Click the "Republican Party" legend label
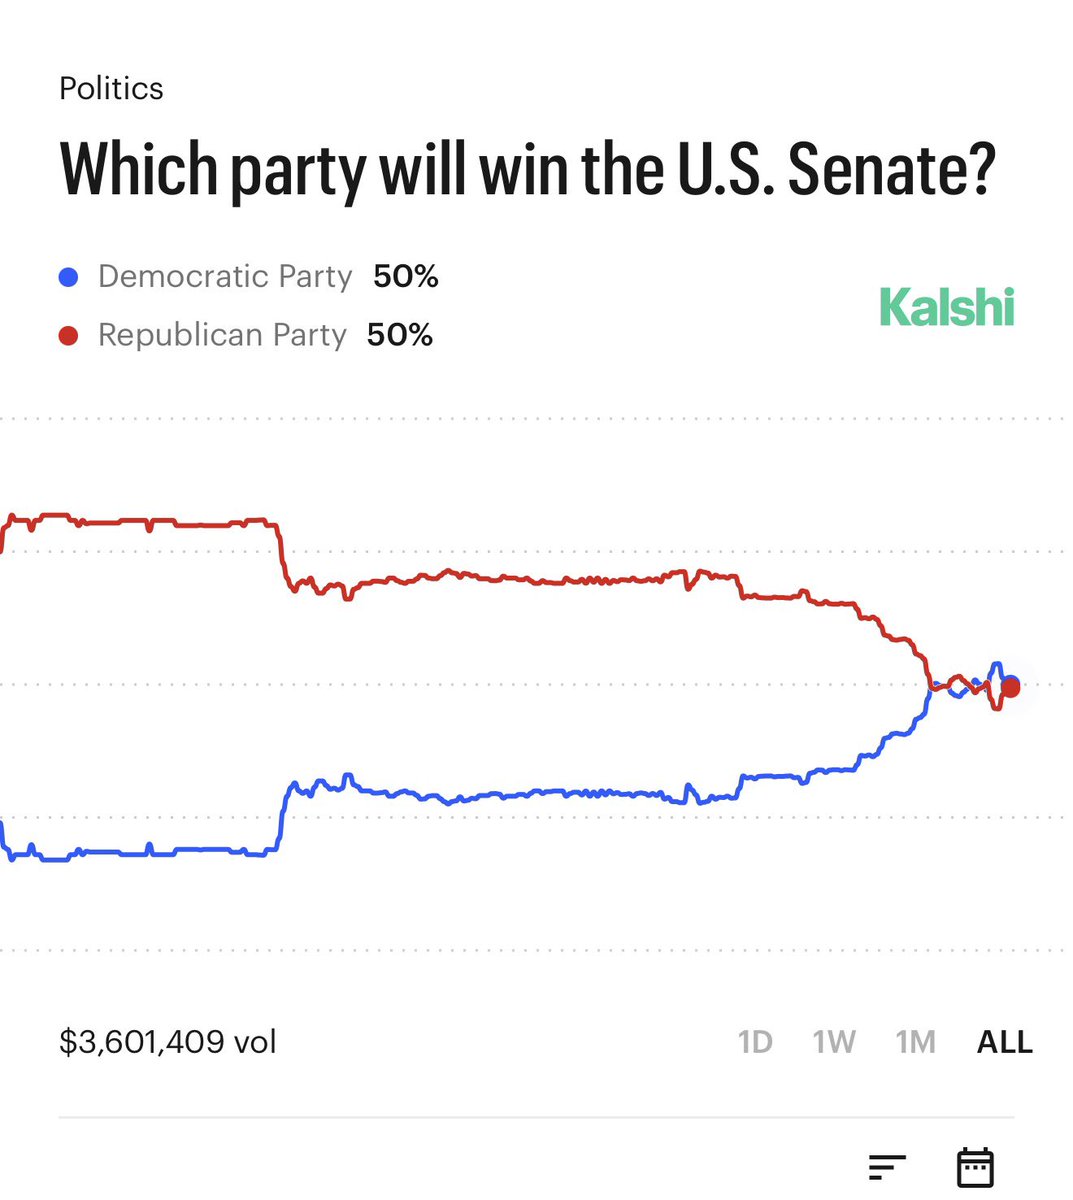Viewport: 1073px width, 1200px height. coord(222,335)
